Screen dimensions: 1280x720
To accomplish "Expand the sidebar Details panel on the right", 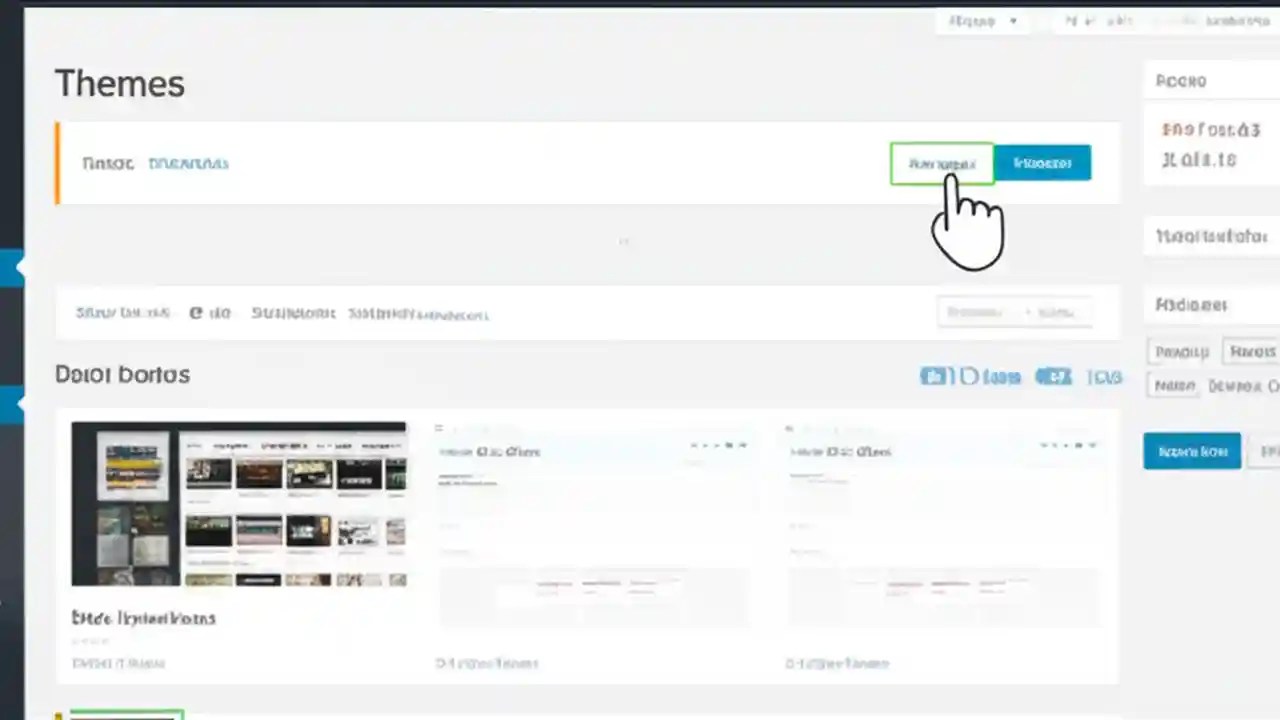I will click(1211, 236).
